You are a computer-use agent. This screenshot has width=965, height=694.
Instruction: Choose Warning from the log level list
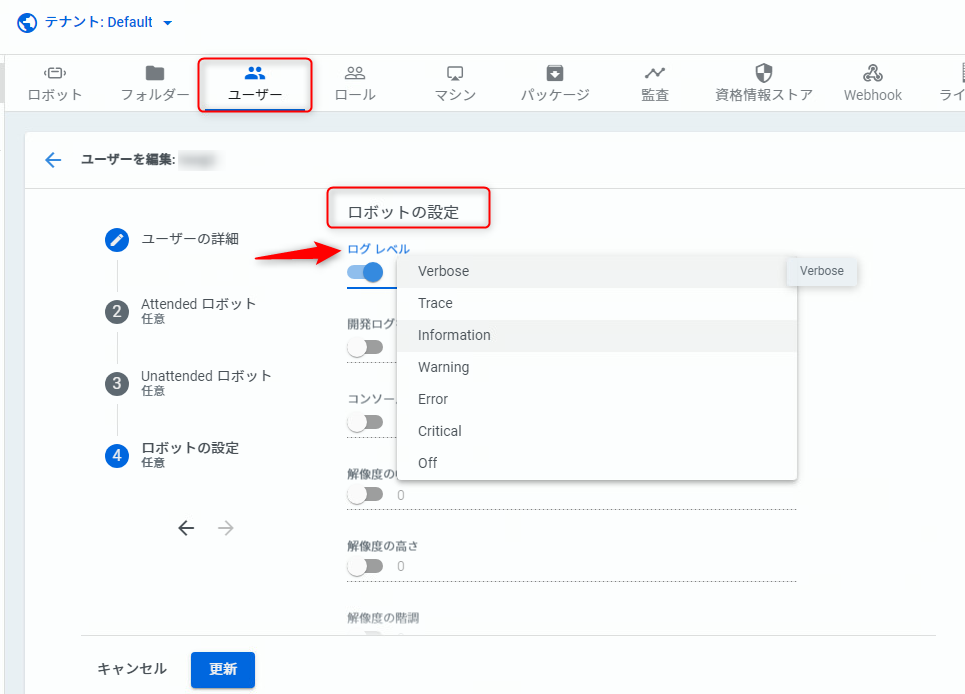click(597, 367)
